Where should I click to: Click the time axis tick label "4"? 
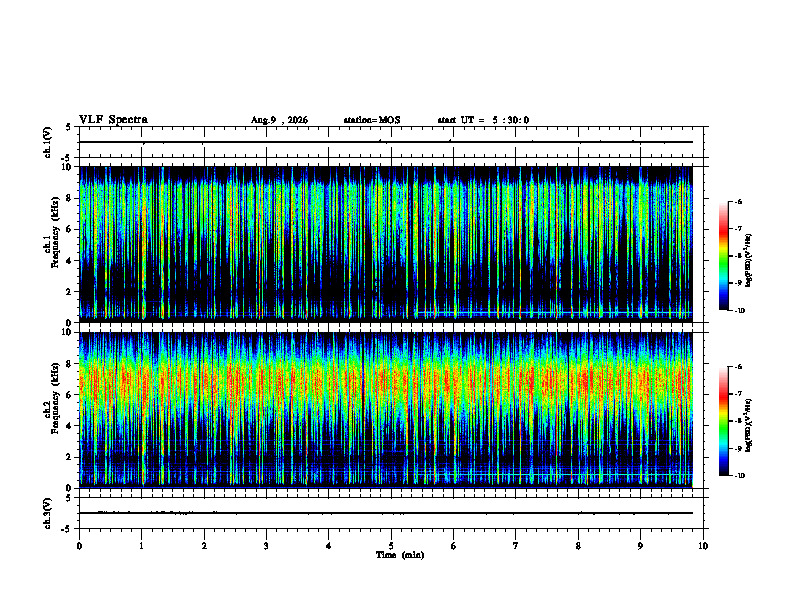click(x=329, y=546)
